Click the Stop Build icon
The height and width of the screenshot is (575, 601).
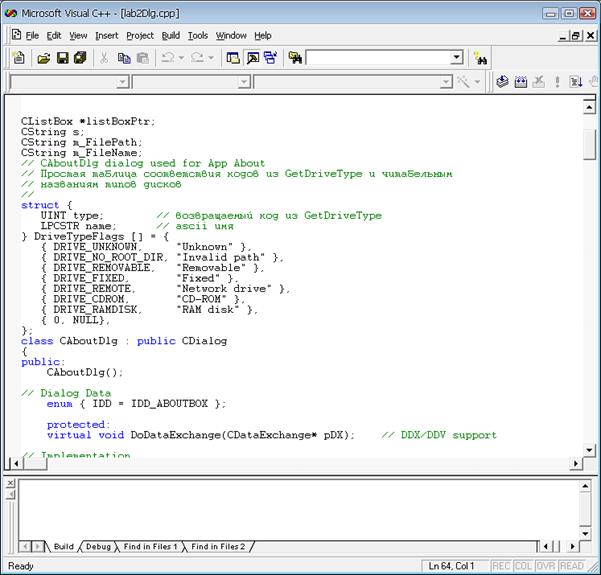539,82
